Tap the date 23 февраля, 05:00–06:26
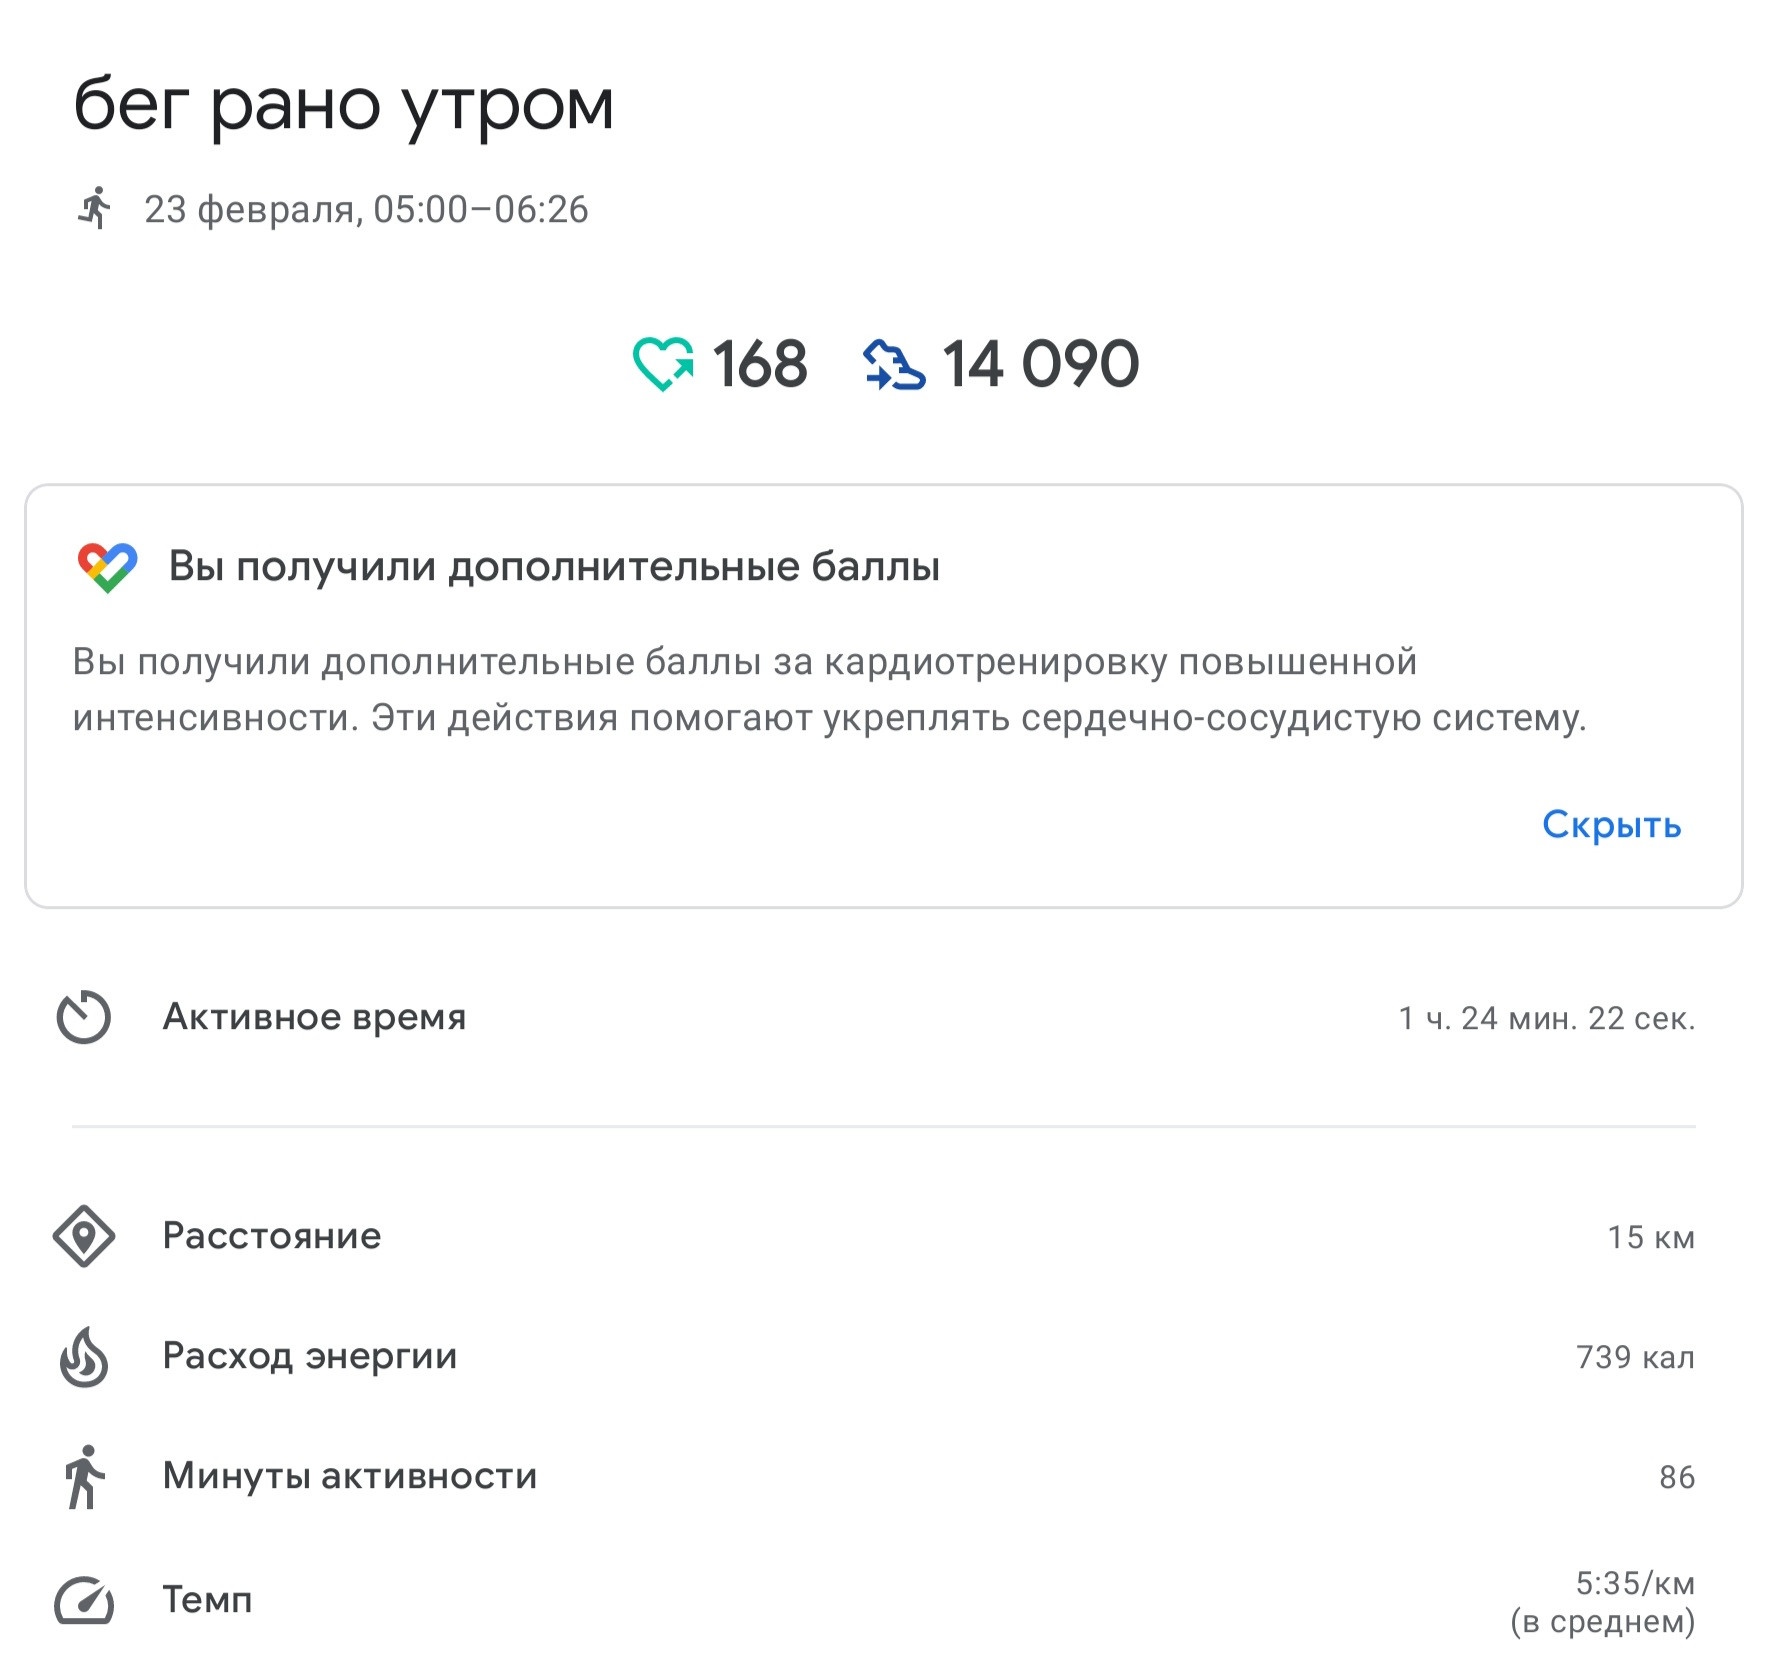Viewport: 1768px width, 1664px height. tap(366, 209)
